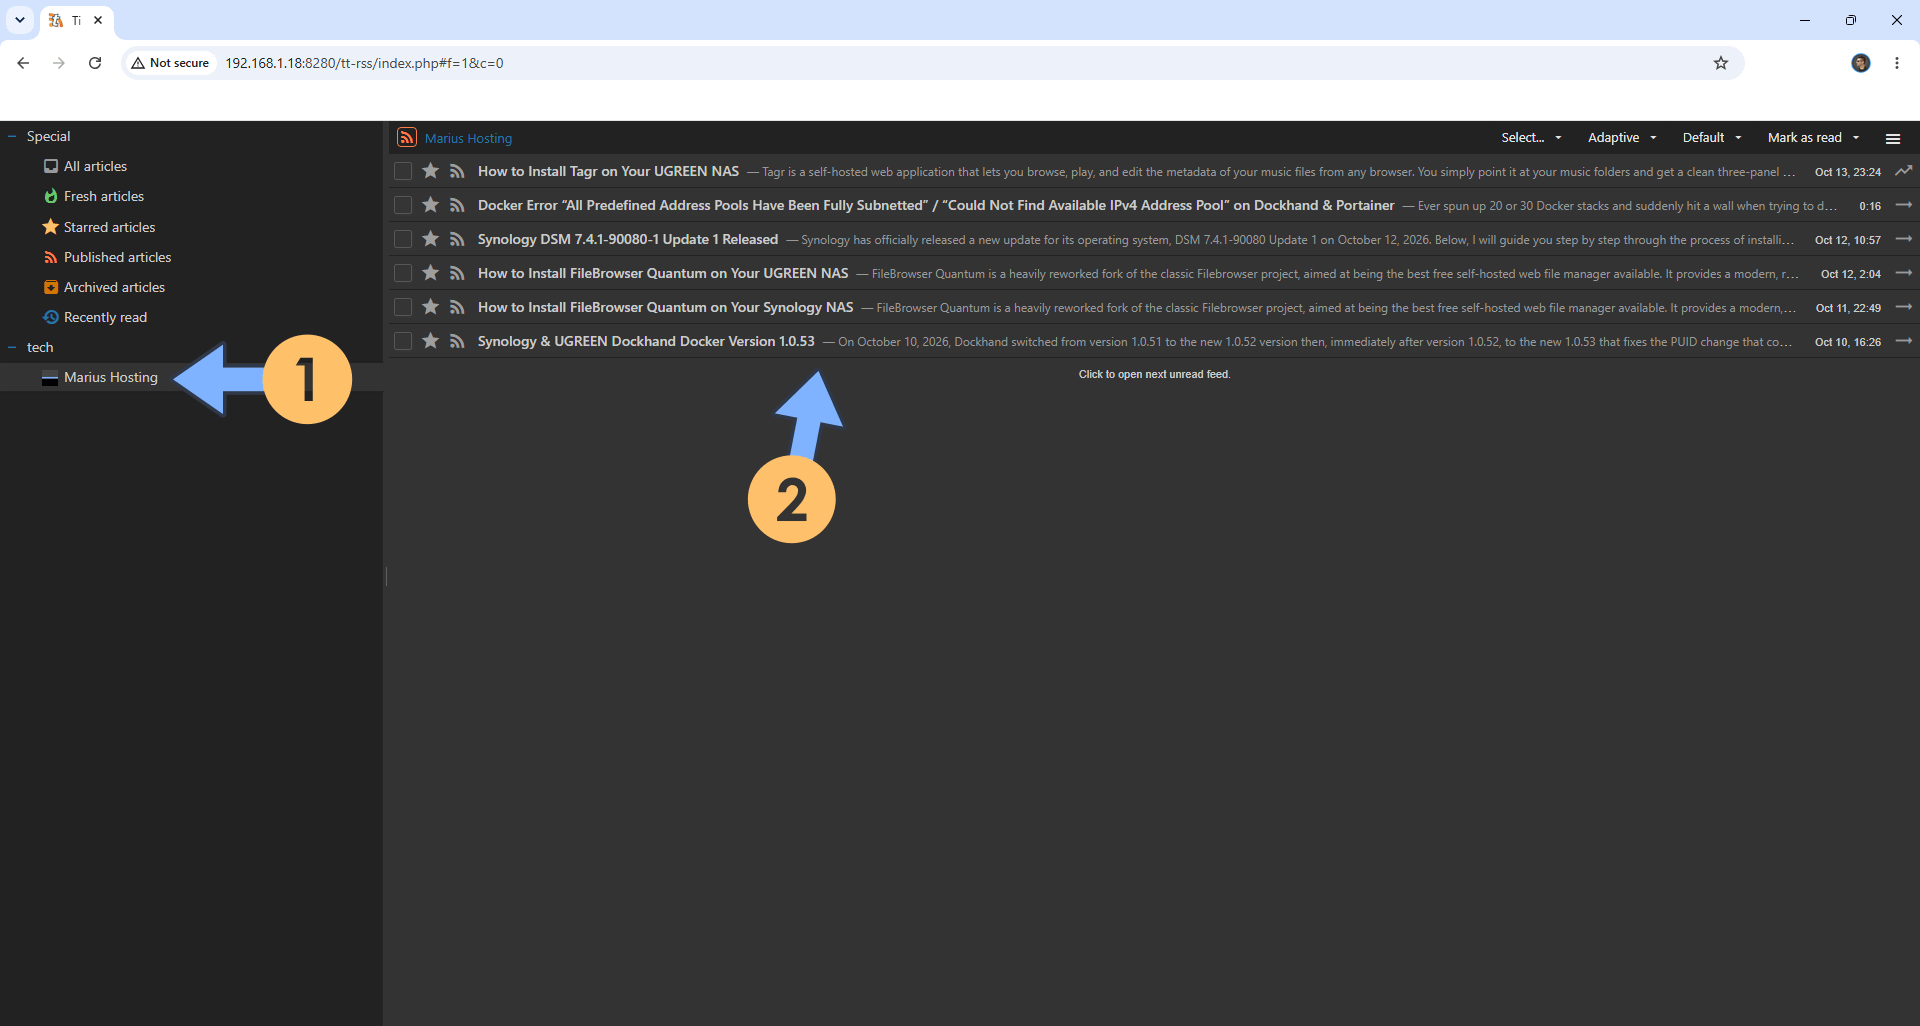1920x1026 pixels.
Task: Click 'Click to open next unread feed' link
Action: pyautogui.click(x=1154, y=374)
